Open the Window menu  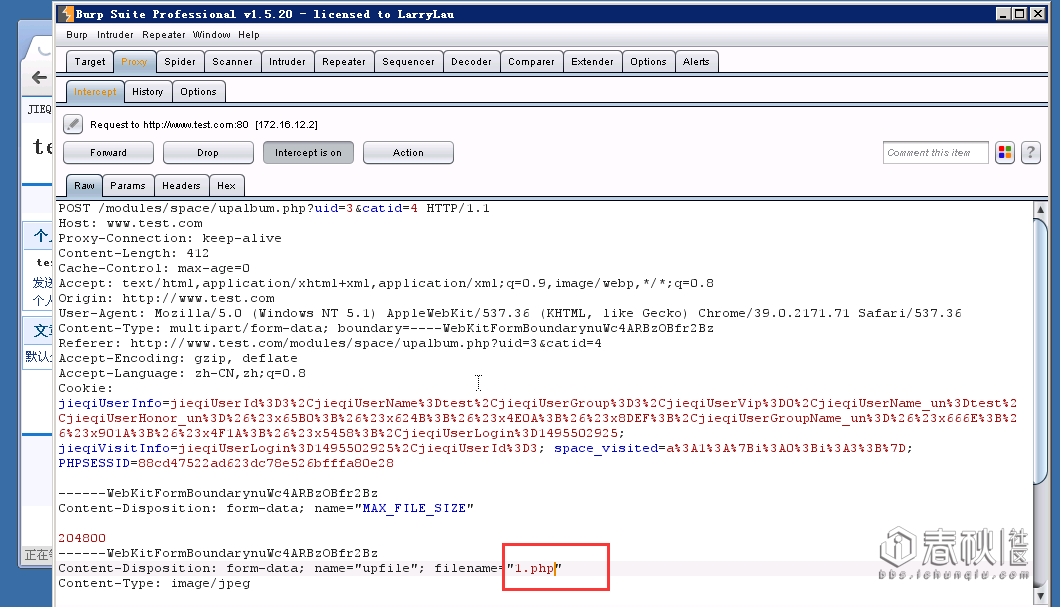pos(212,34)
